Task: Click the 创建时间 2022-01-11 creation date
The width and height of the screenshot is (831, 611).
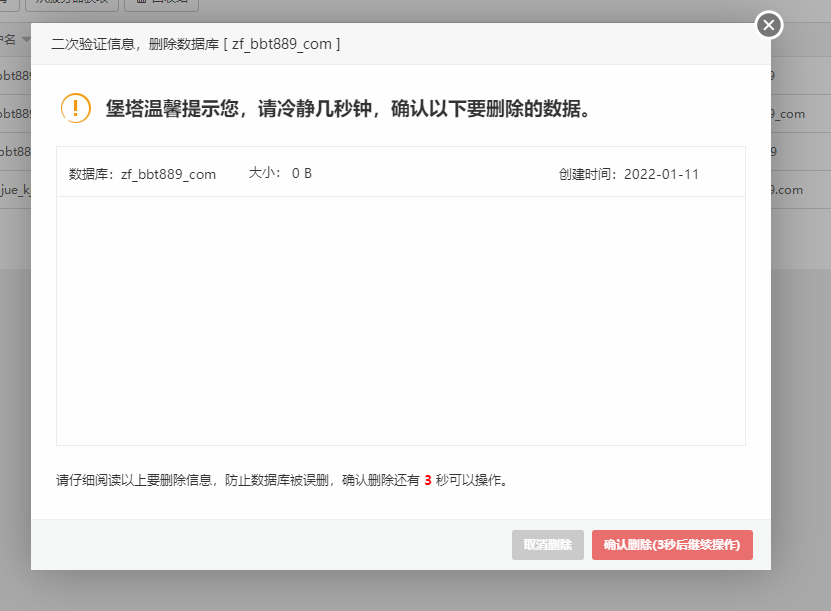Action: (629, 174)
